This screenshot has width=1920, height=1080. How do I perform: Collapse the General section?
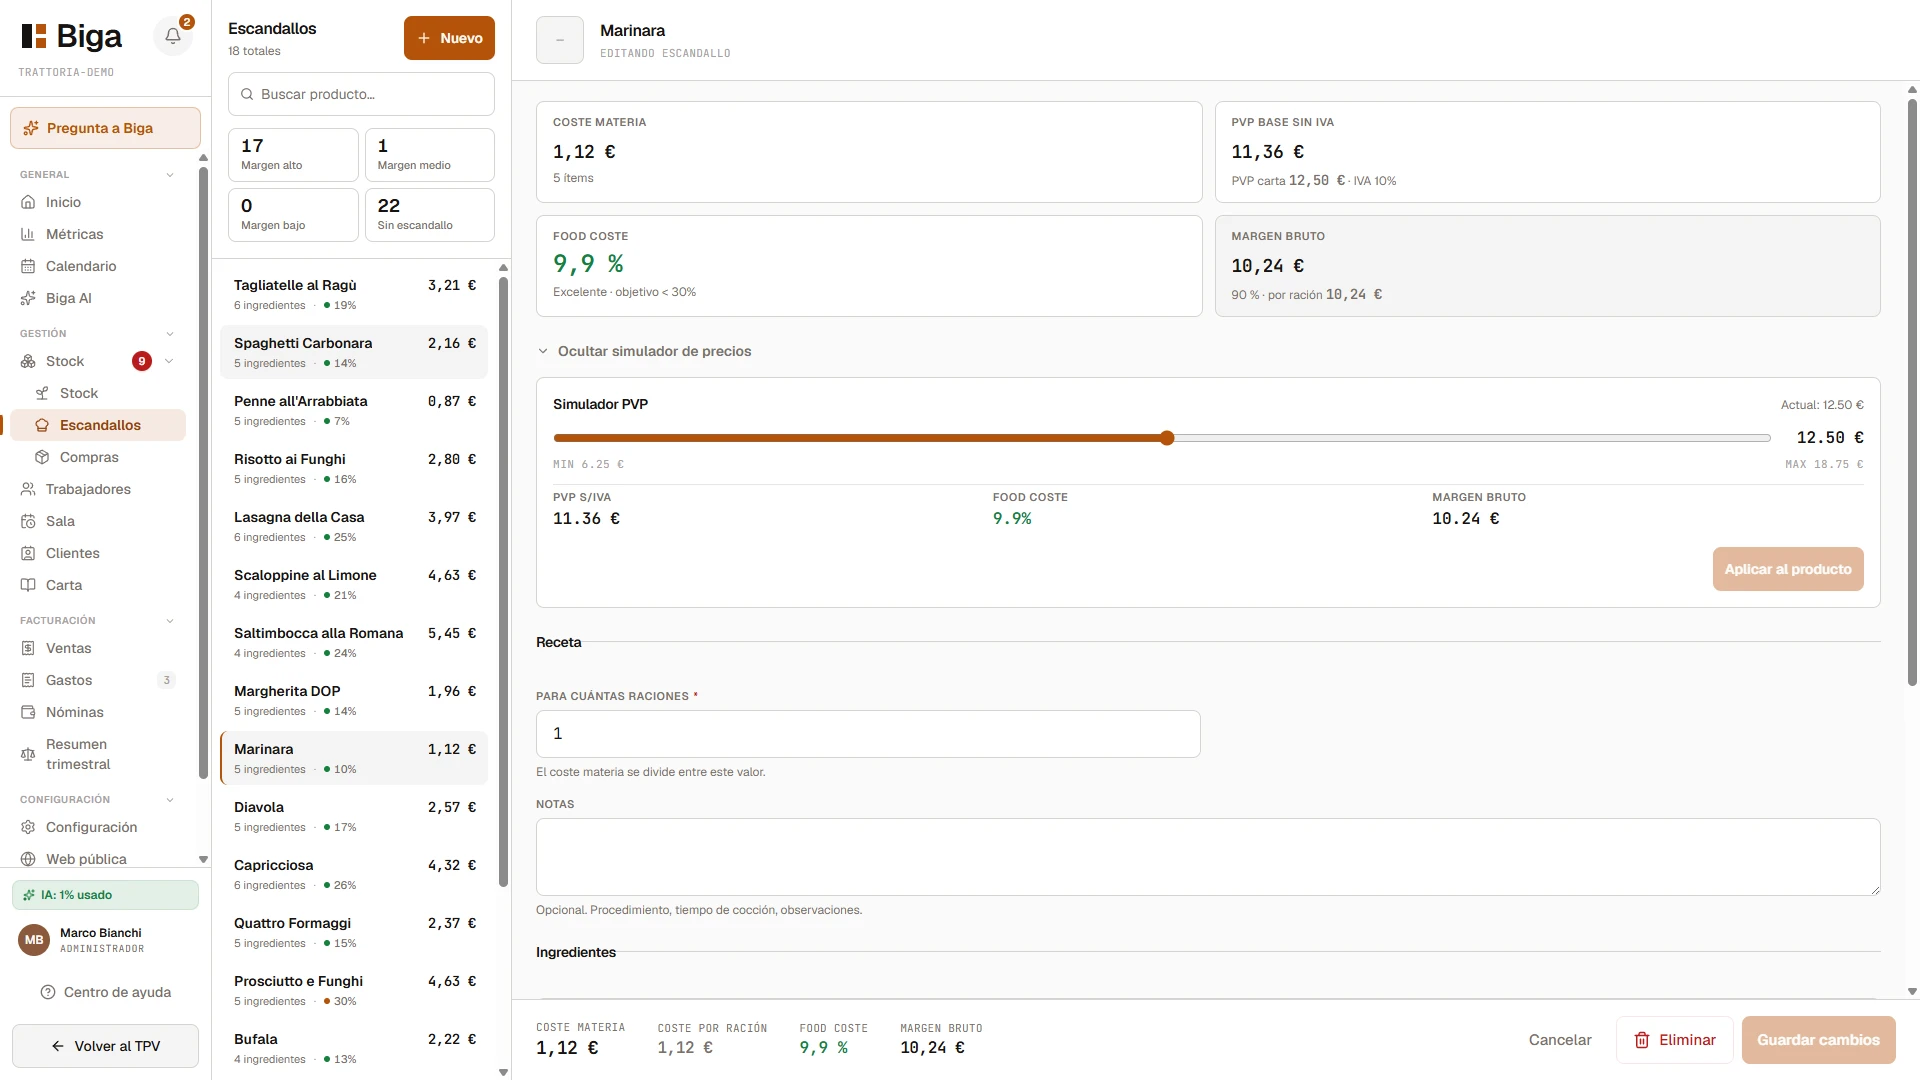[x=170, y=175]
